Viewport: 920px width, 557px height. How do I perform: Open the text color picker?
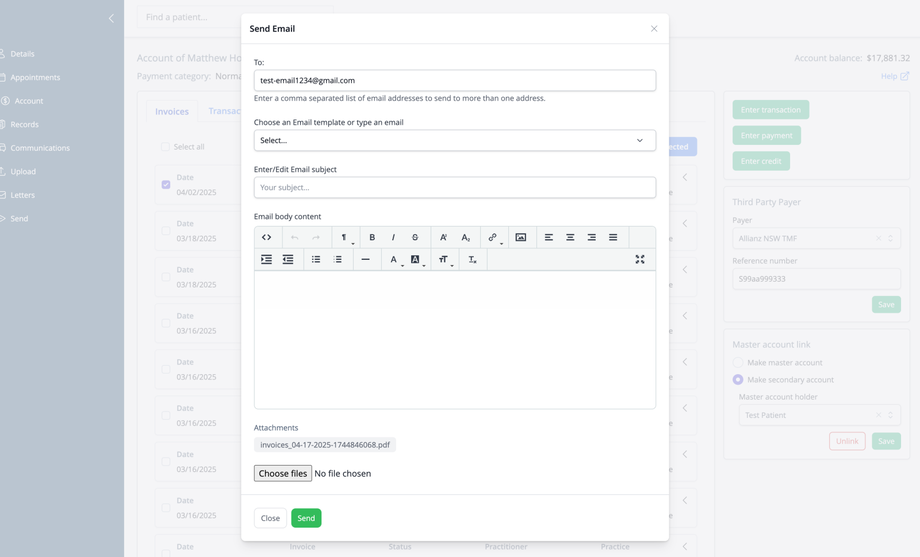tap(395, 259)
